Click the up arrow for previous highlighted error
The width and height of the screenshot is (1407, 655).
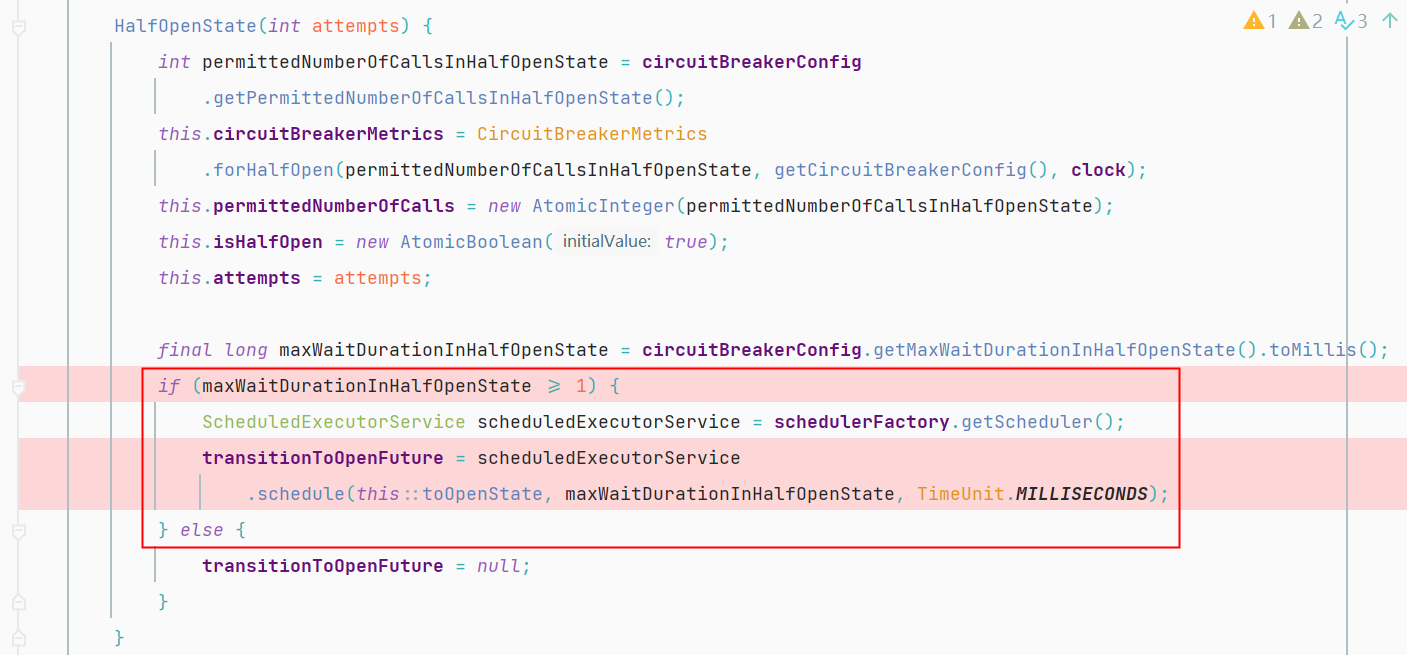pyautogui.click(x=1389, y=20)
